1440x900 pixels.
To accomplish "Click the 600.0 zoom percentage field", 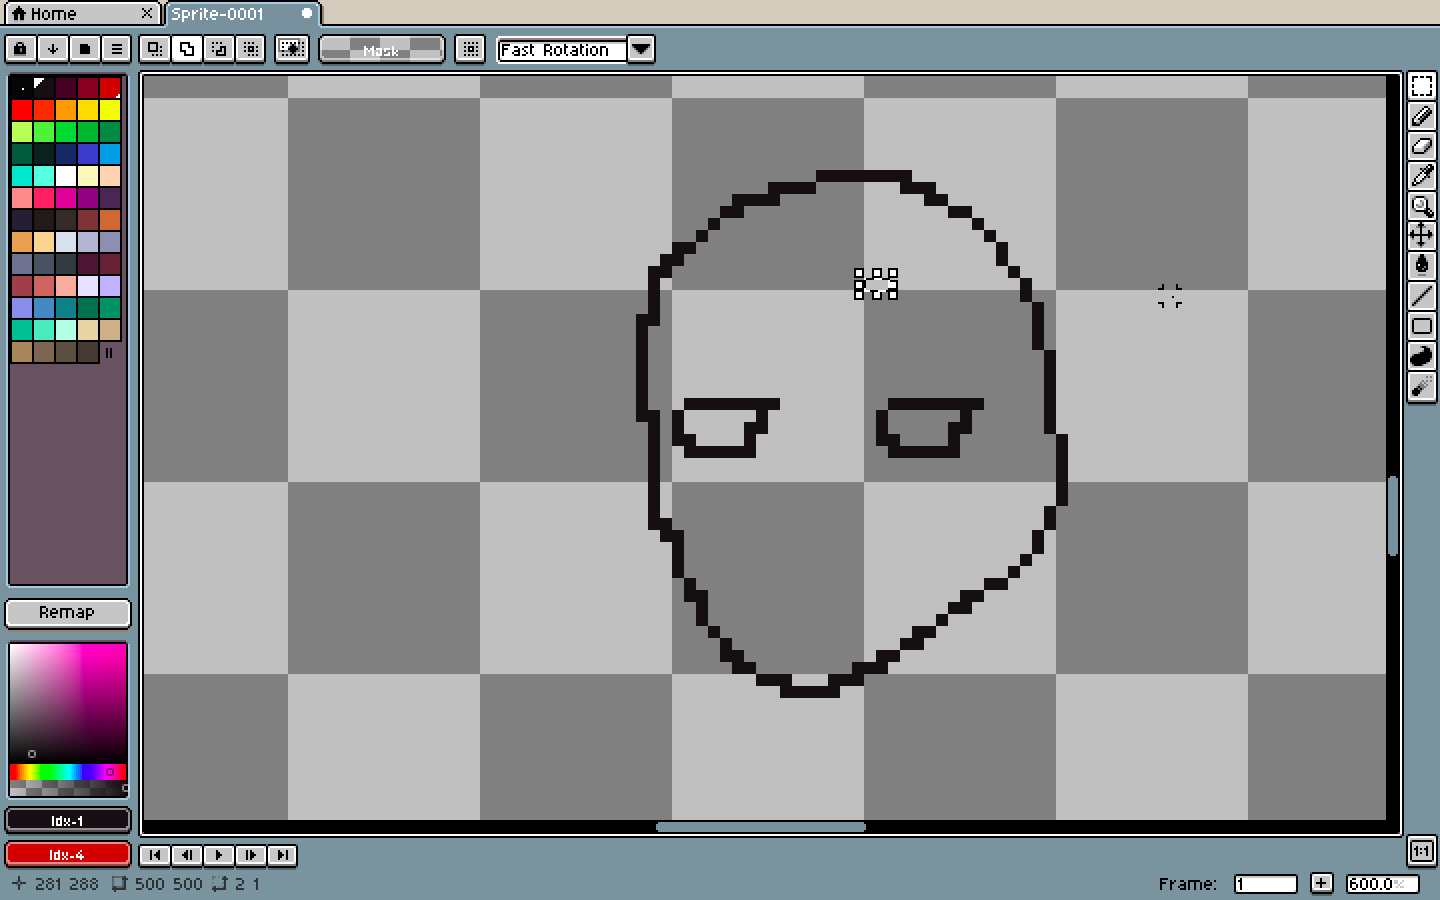I will (1382, 884).
